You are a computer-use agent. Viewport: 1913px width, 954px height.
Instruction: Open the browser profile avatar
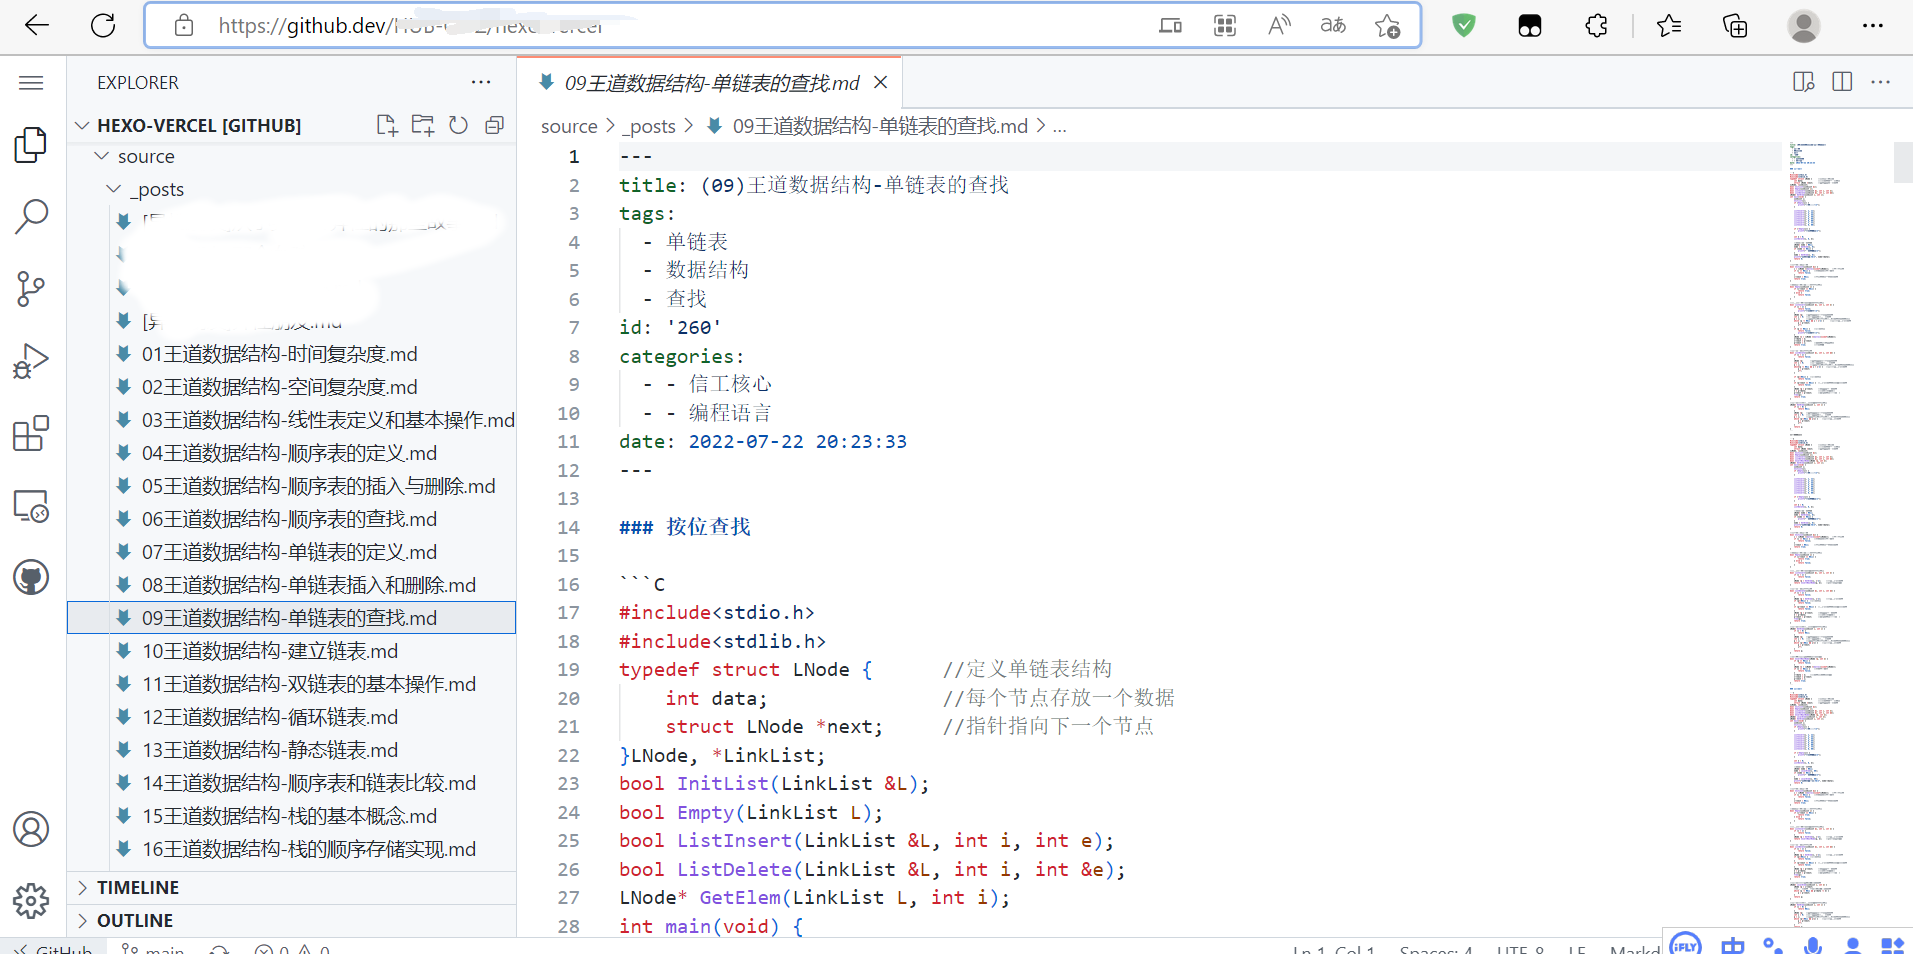pos(1803,26)
